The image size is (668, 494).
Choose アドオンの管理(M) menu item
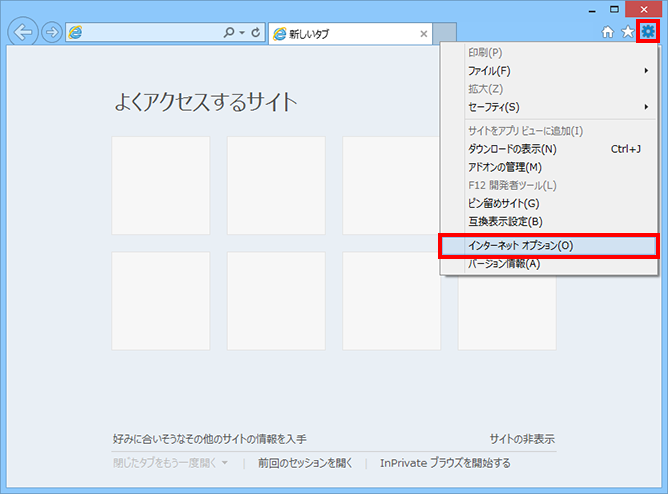(505, 167)
